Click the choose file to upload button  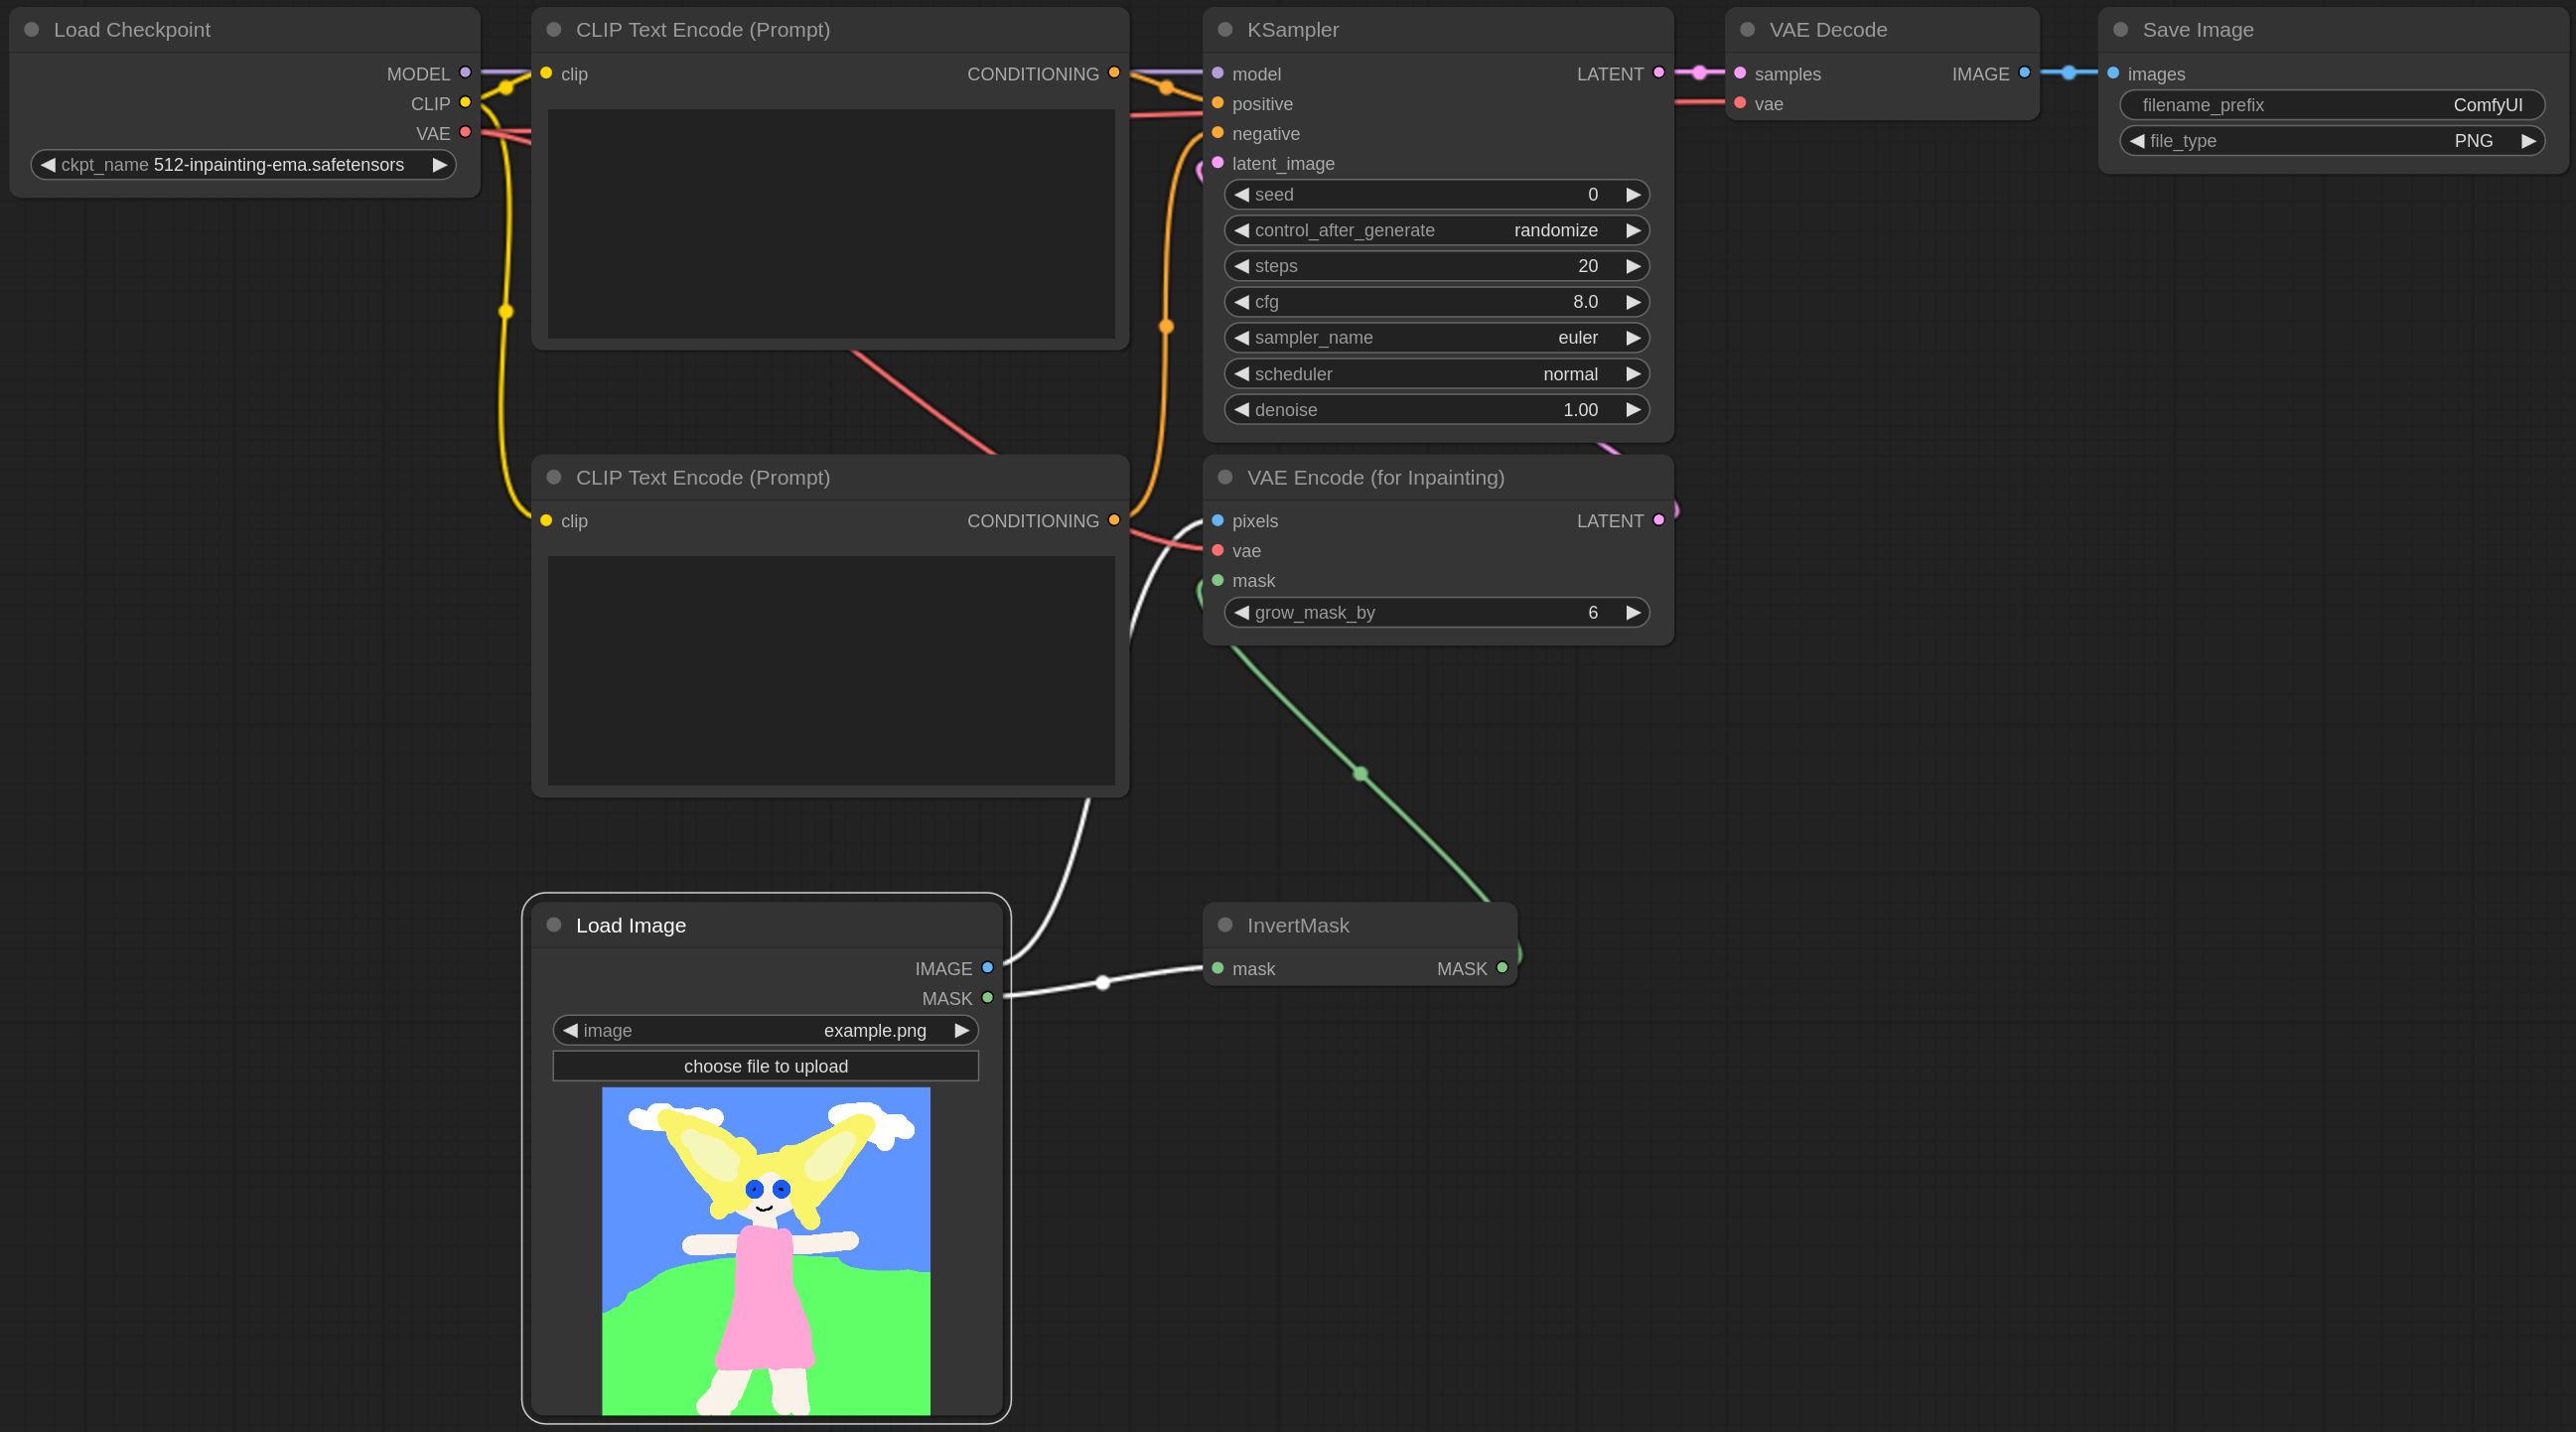[x=765, y=1066]
